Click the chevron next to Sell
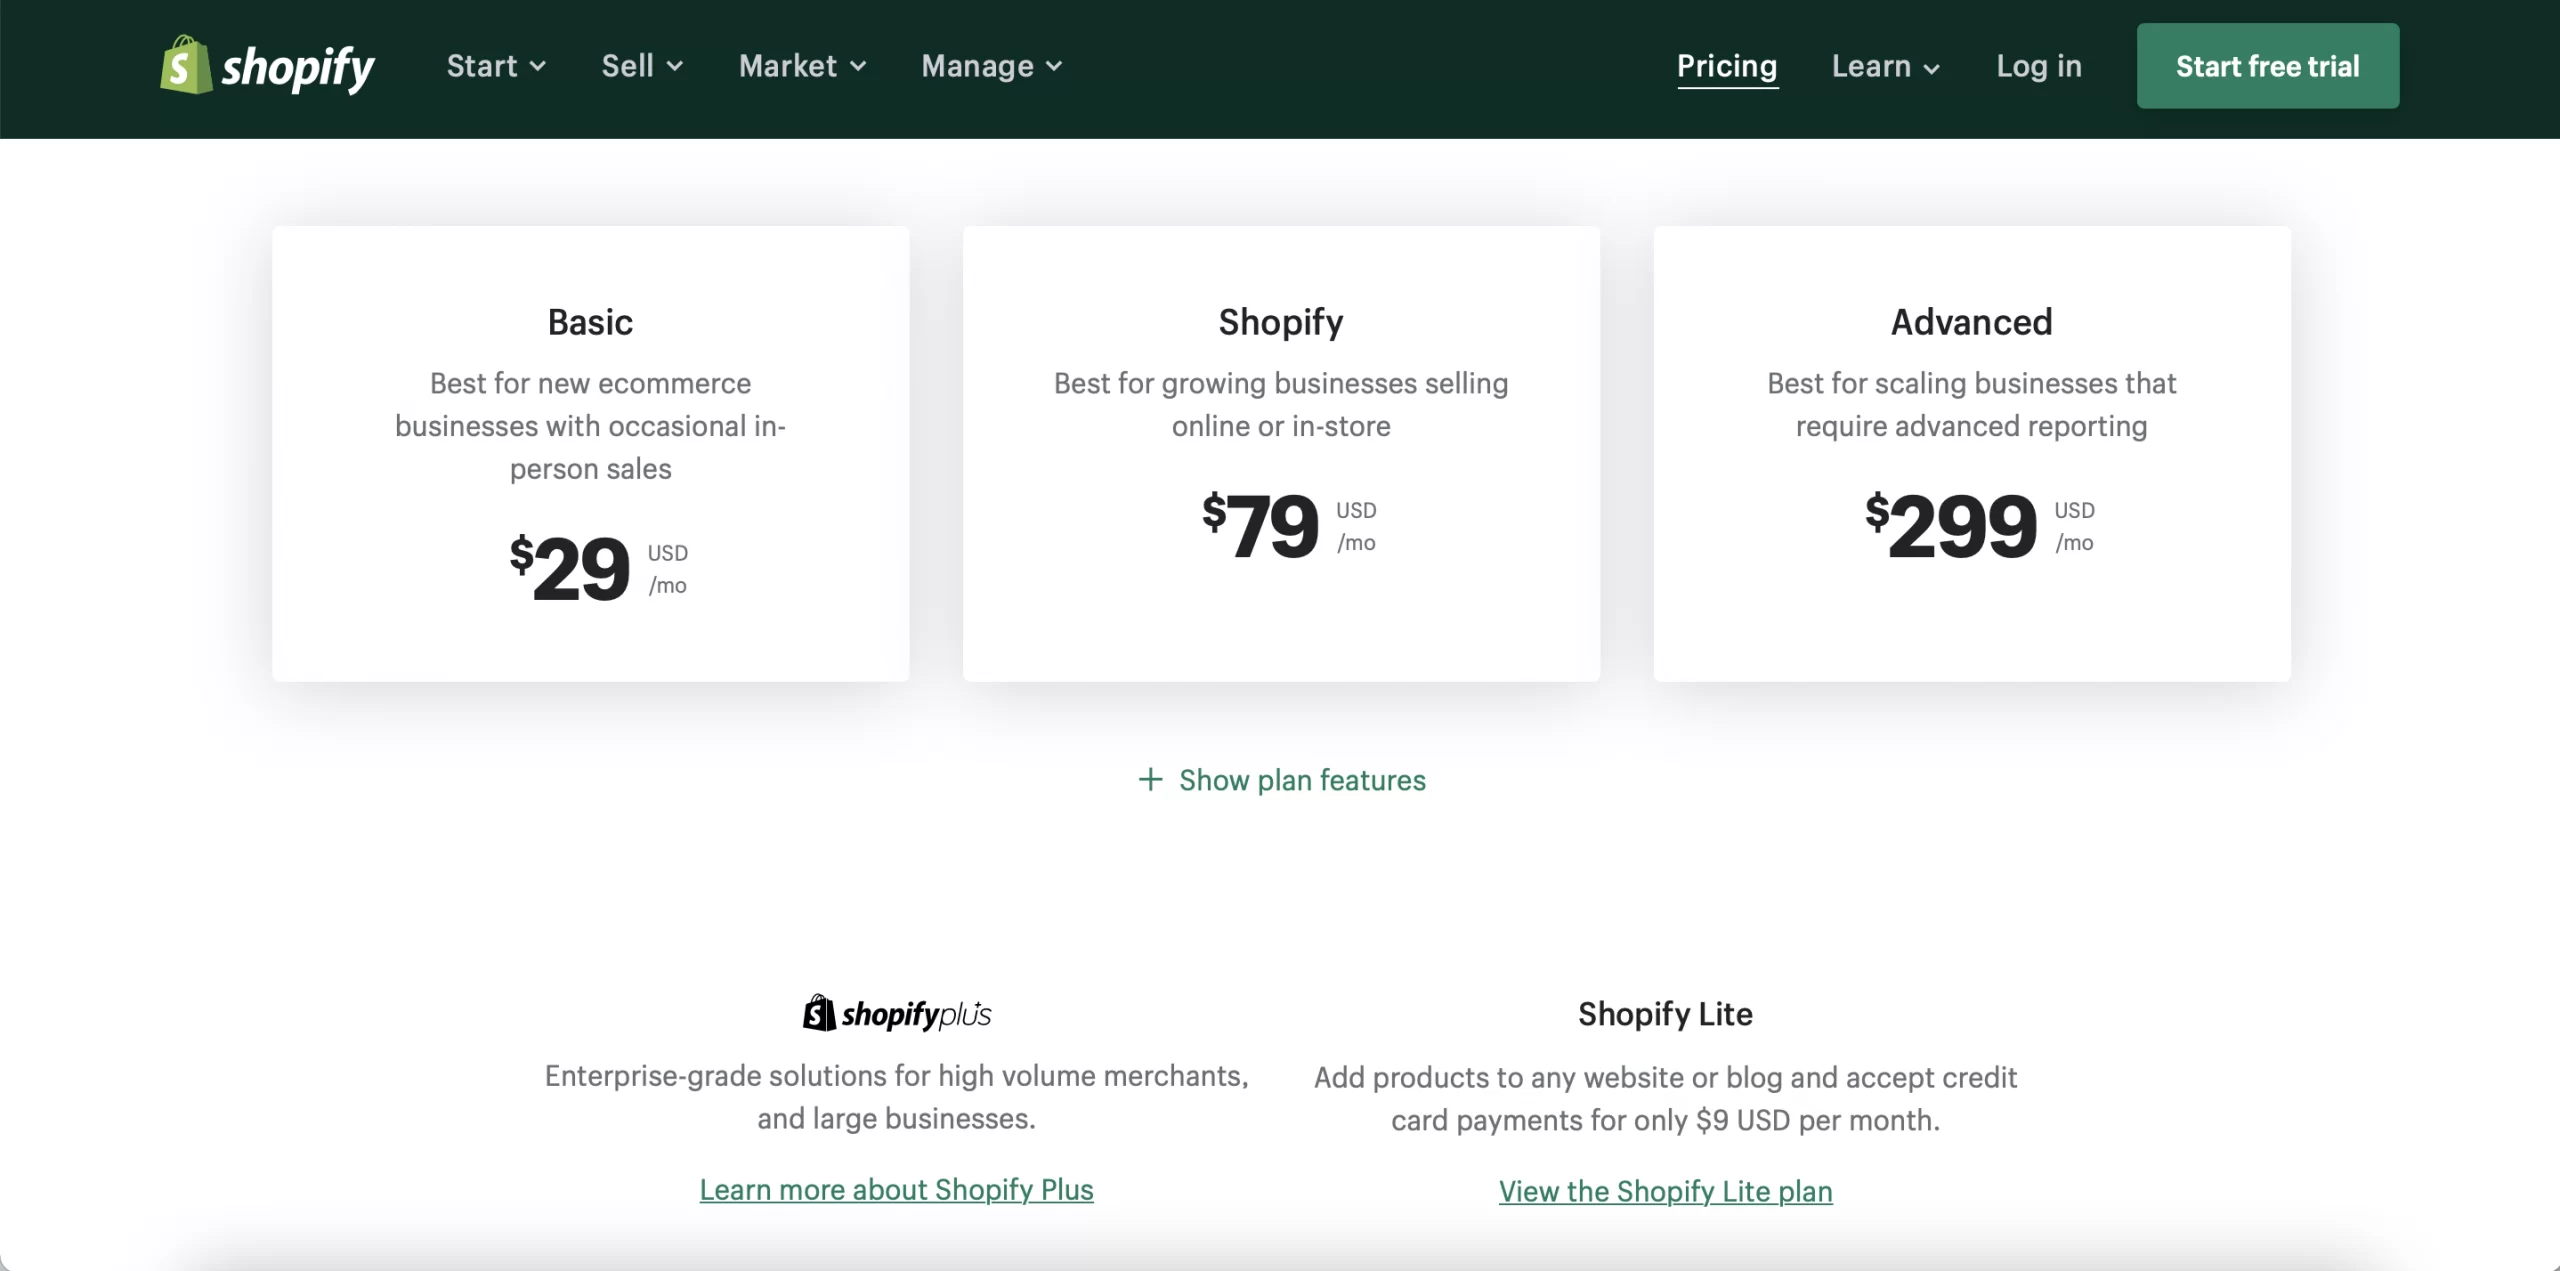 click(x=675, y=67)
